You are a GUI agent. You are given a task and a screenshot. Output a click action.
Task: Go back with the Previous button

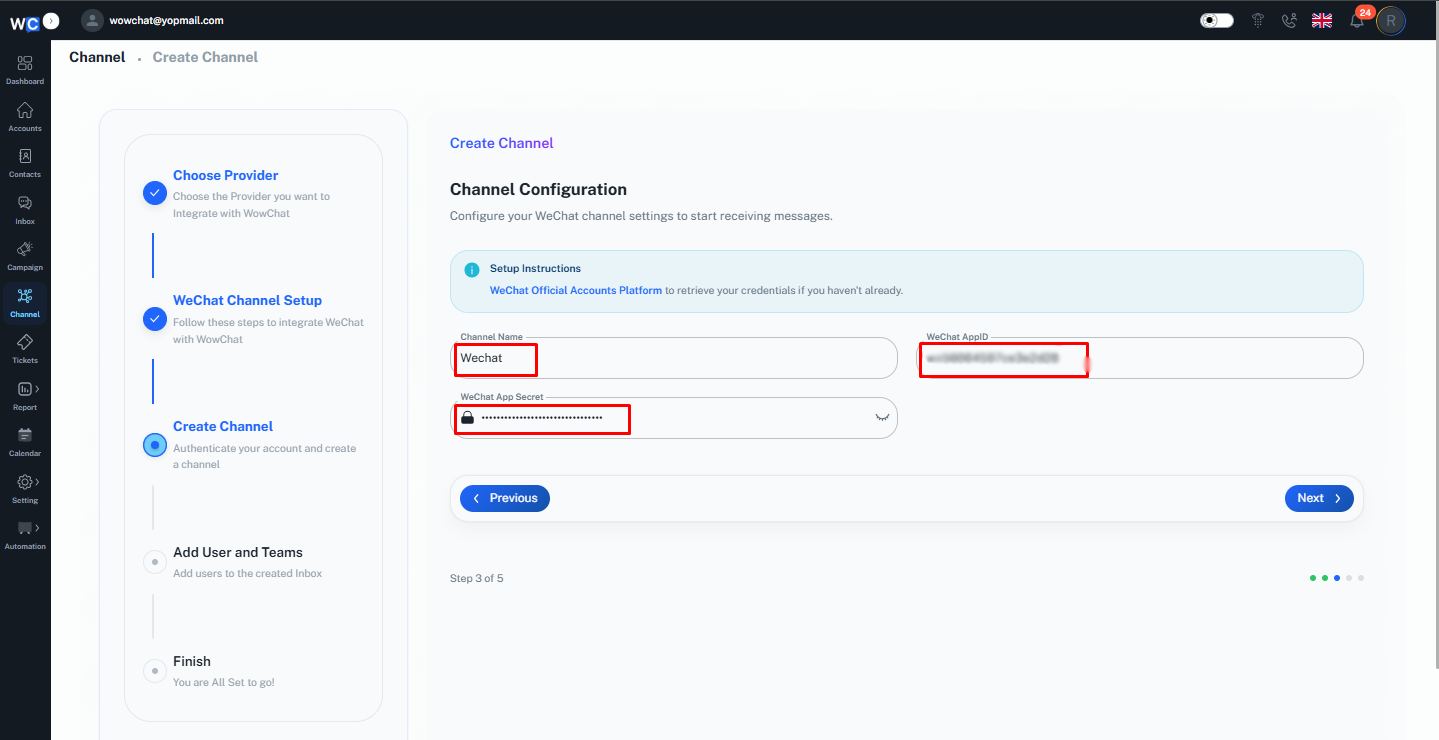pos(505,498)
